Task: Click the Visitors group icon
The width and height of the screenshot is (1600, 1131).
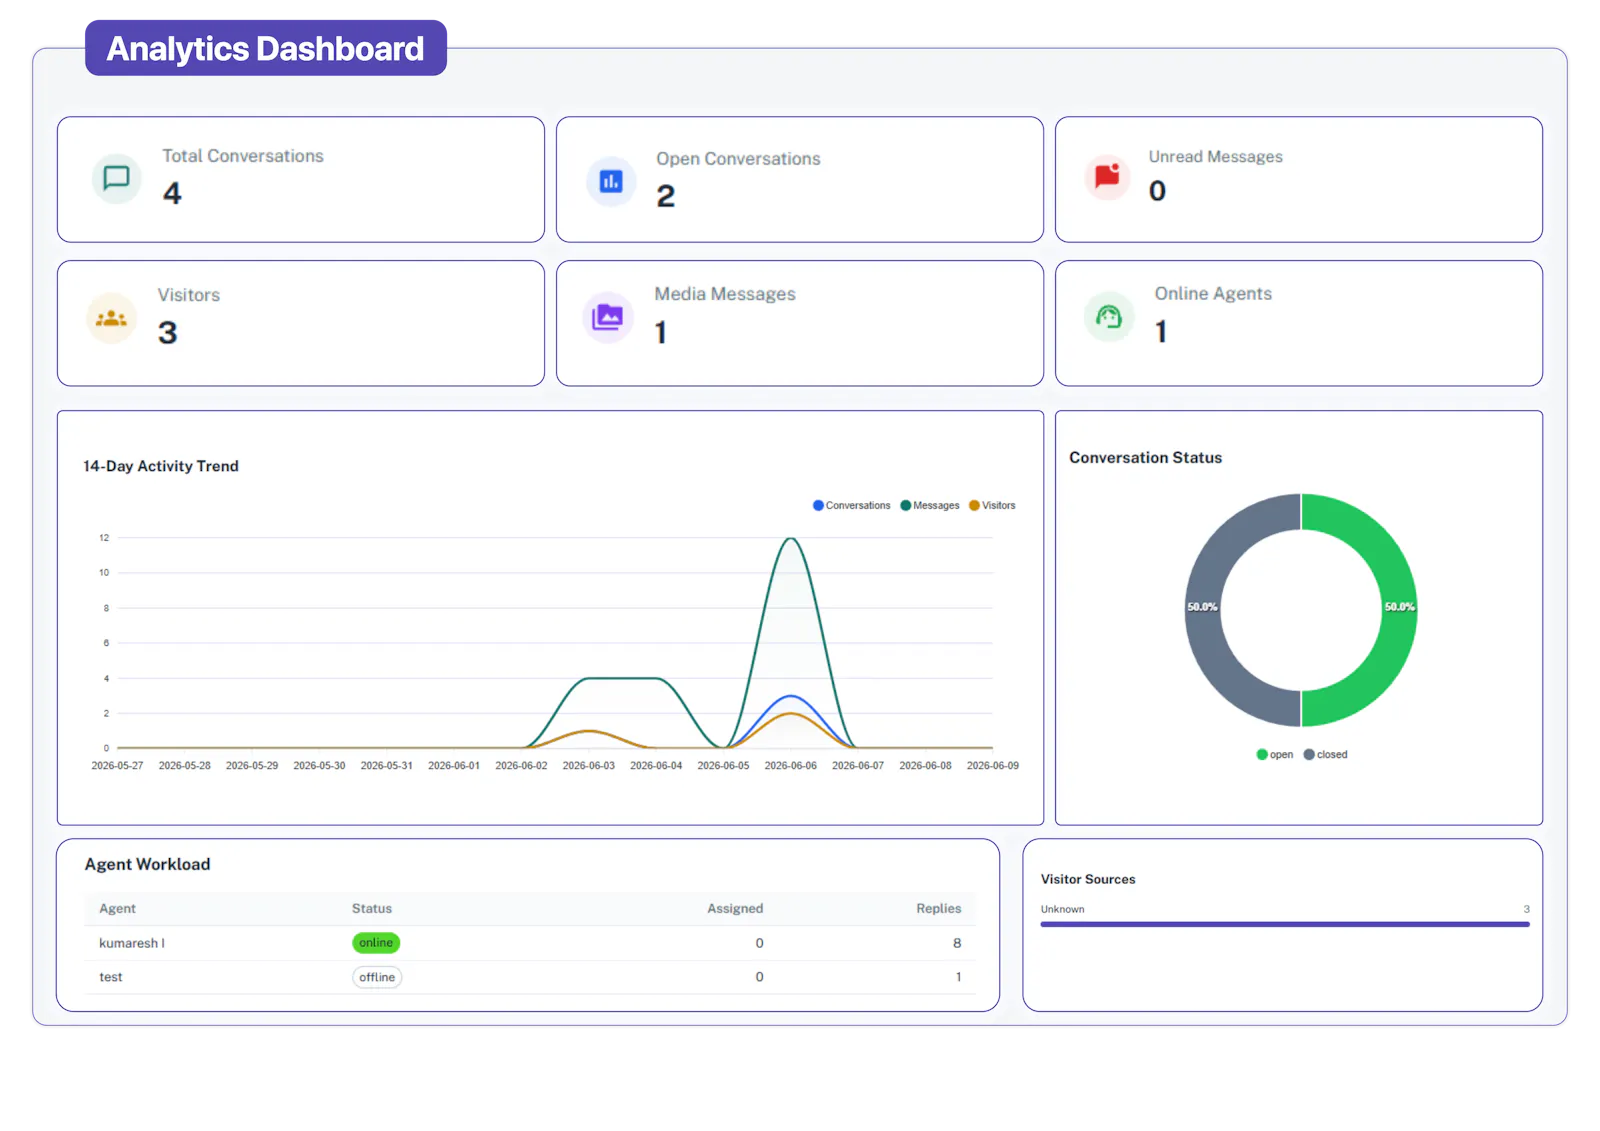Action: pyautogui.click(x=111, y=318)
